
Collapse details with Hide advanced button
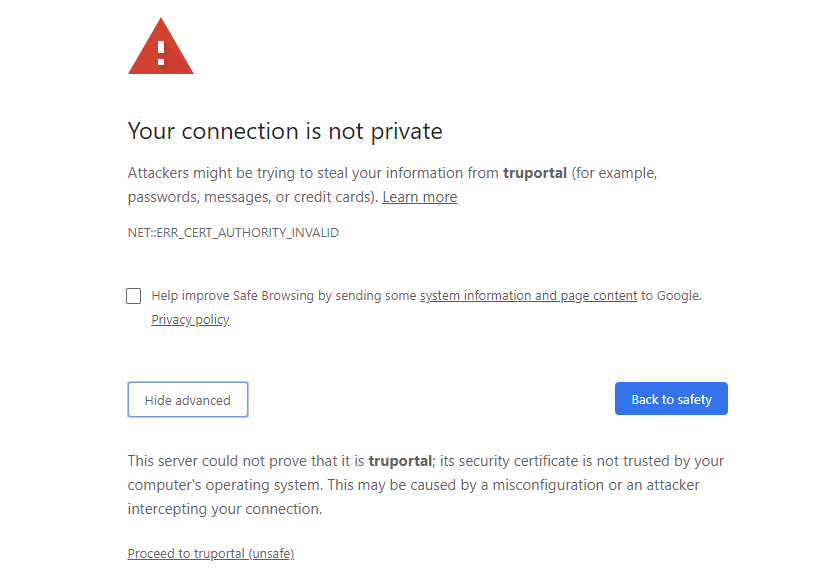pos(188,400)
